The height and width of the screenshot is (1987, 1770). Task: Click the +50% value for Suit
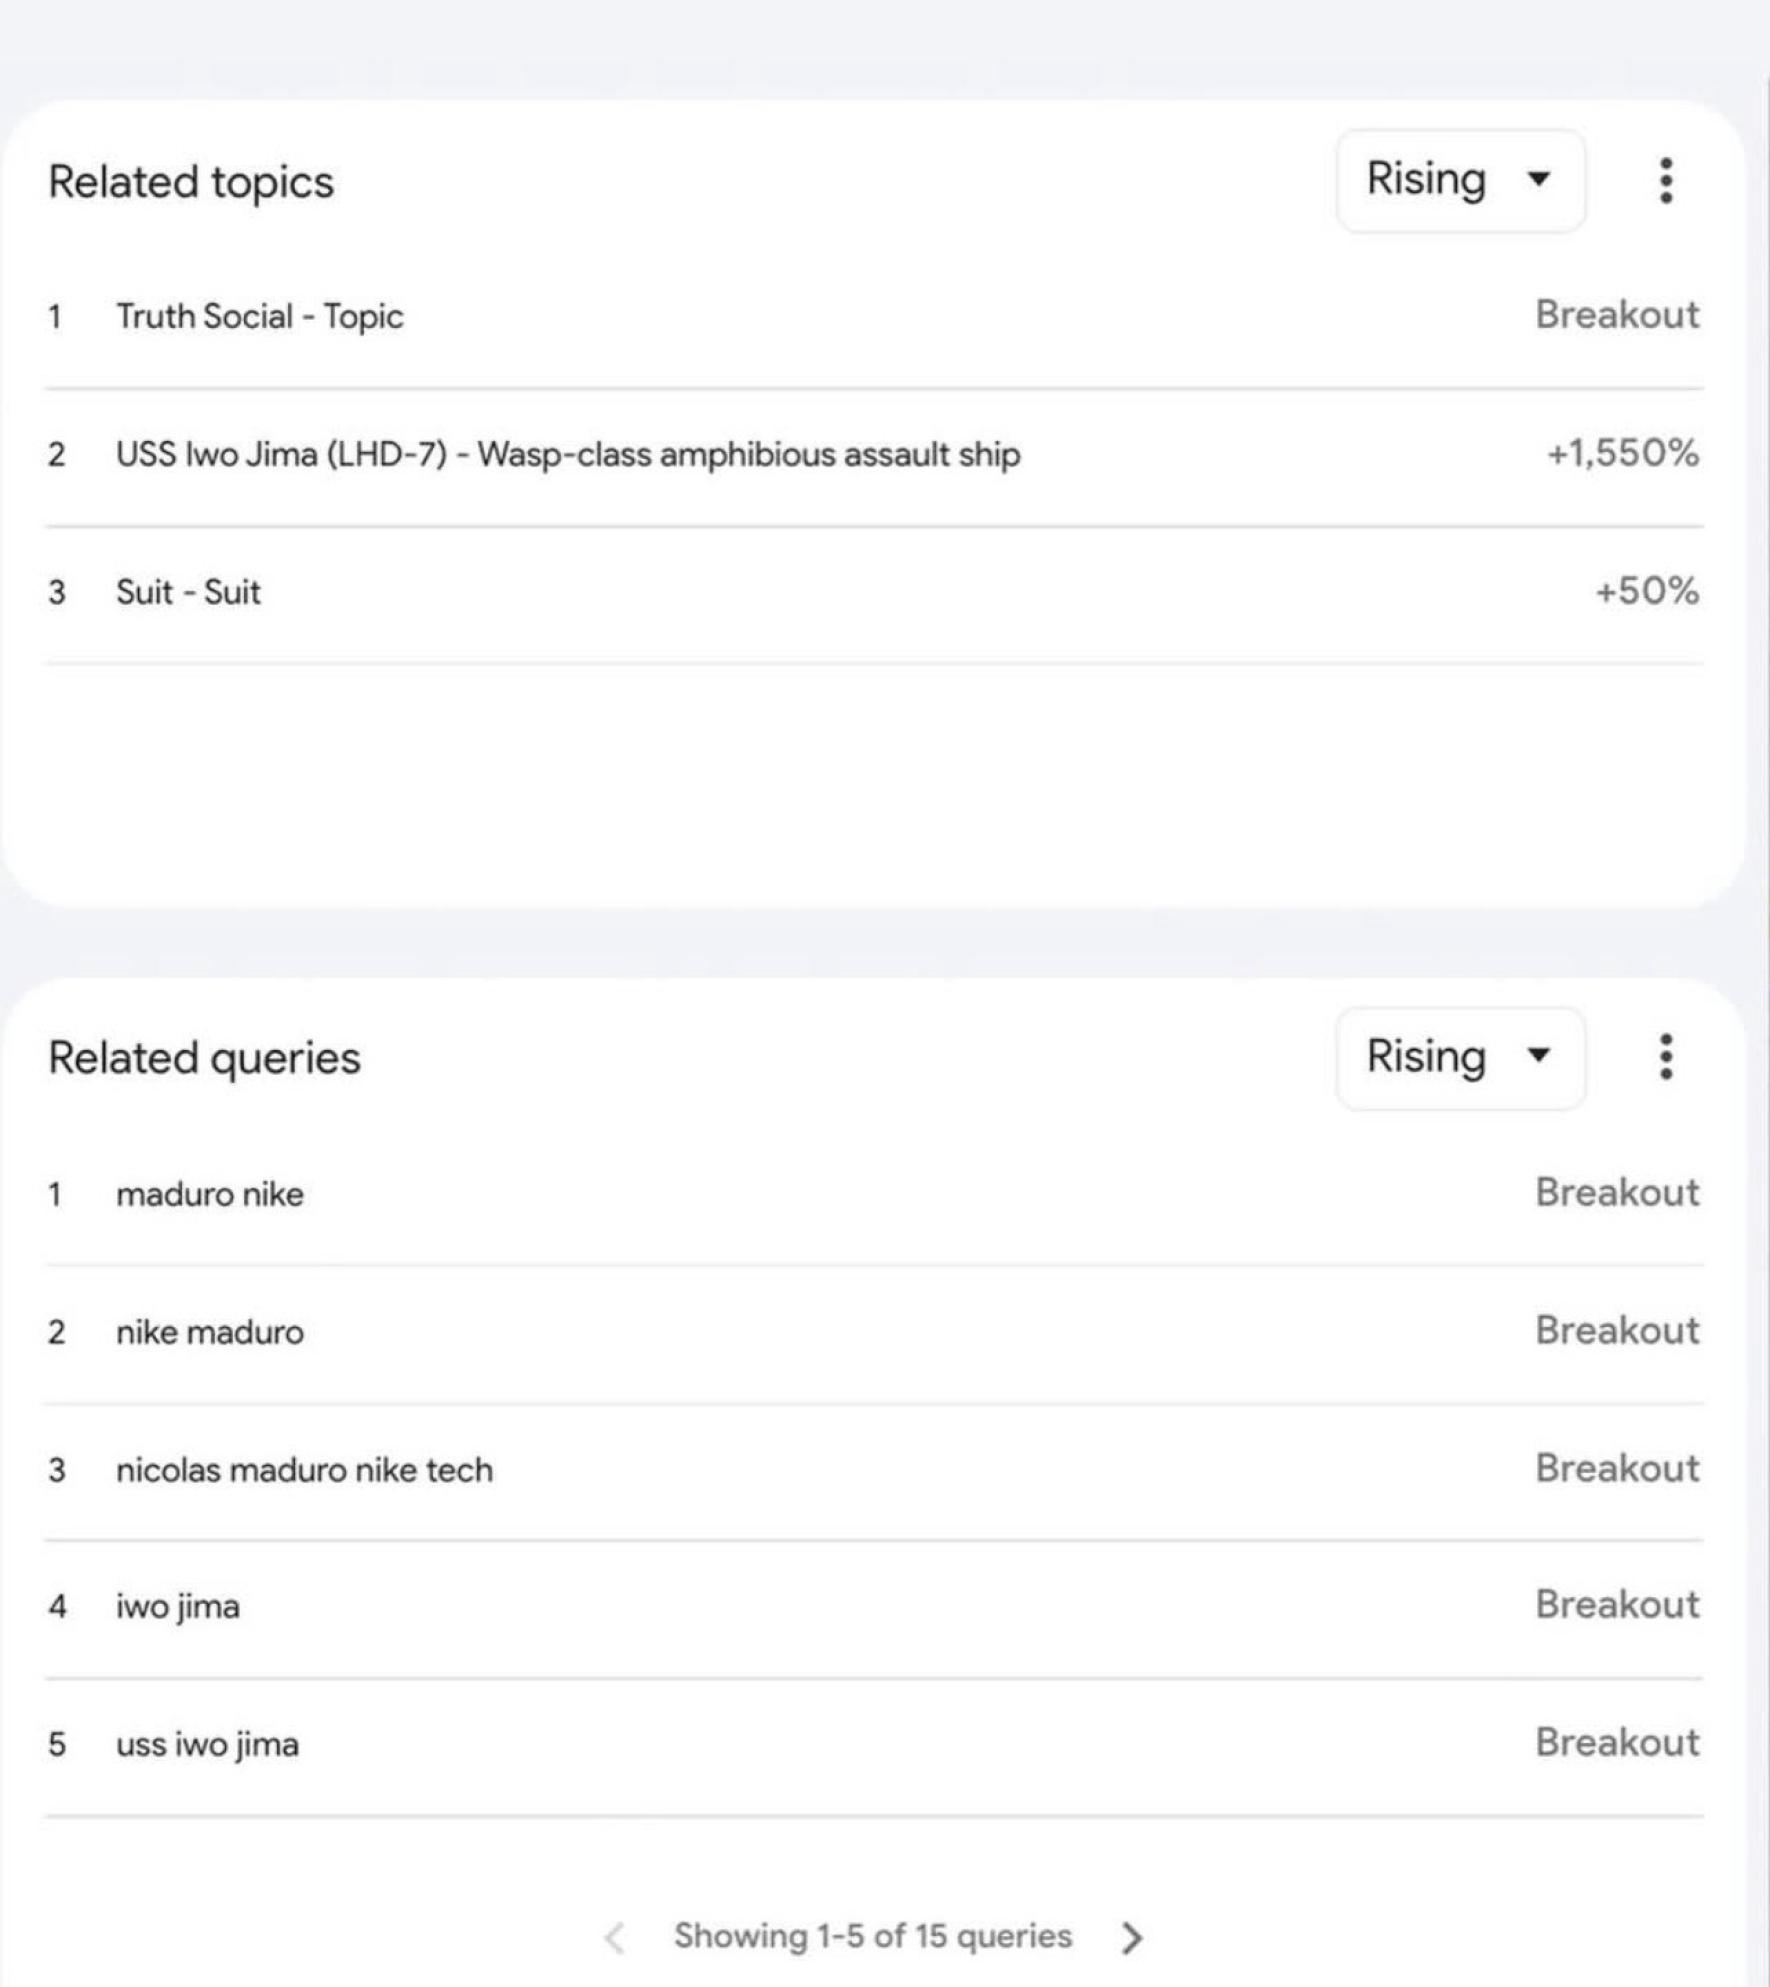[1646, 591]
